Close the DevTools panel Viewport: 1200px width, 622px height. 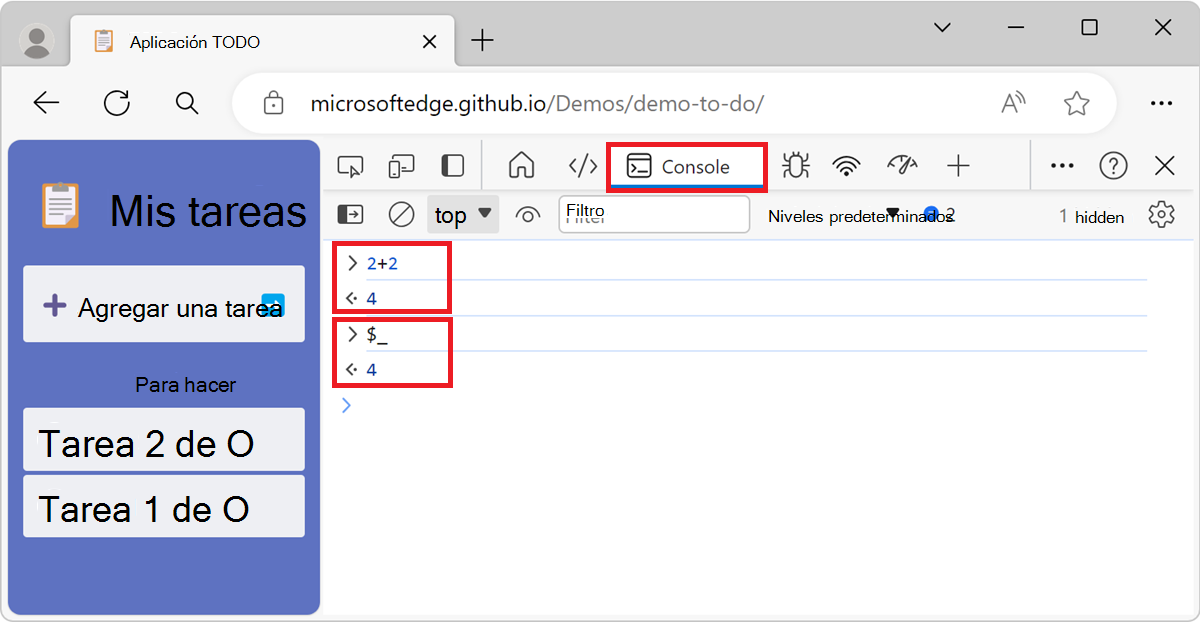pos(1165,166)
